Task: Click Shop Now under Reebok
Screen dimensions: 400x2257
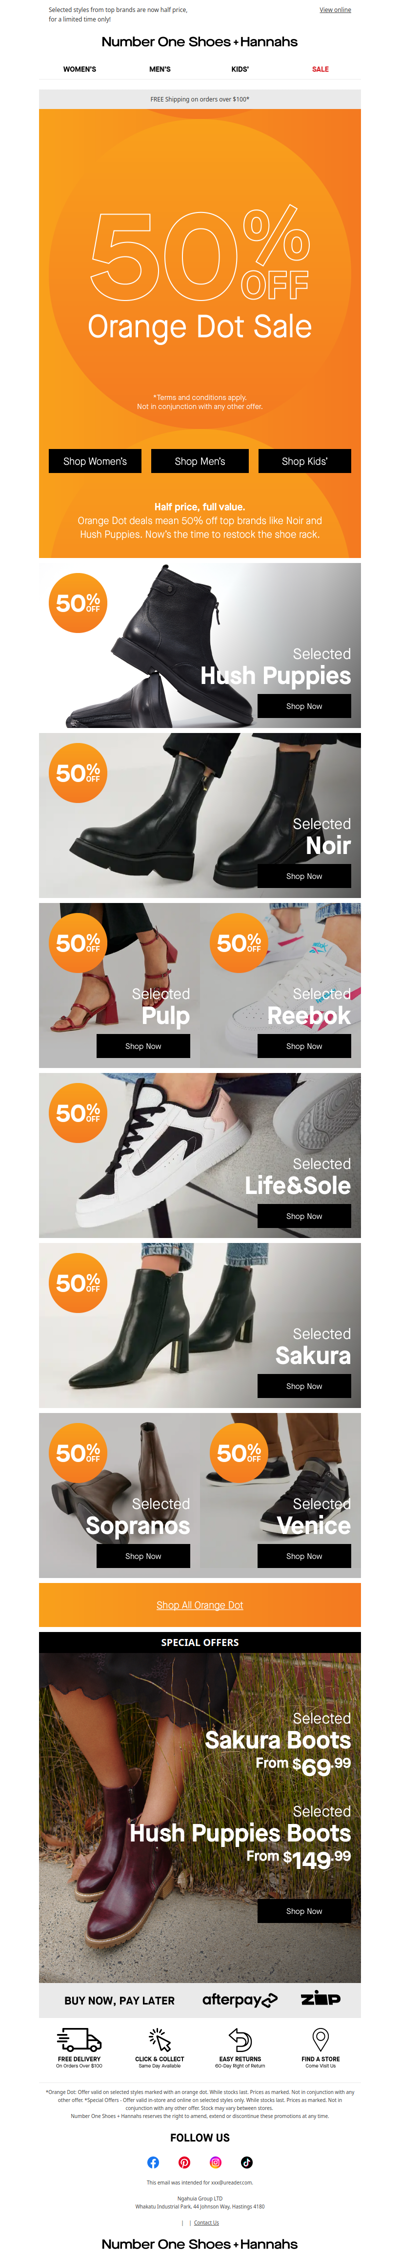Action: (304, 1046)
